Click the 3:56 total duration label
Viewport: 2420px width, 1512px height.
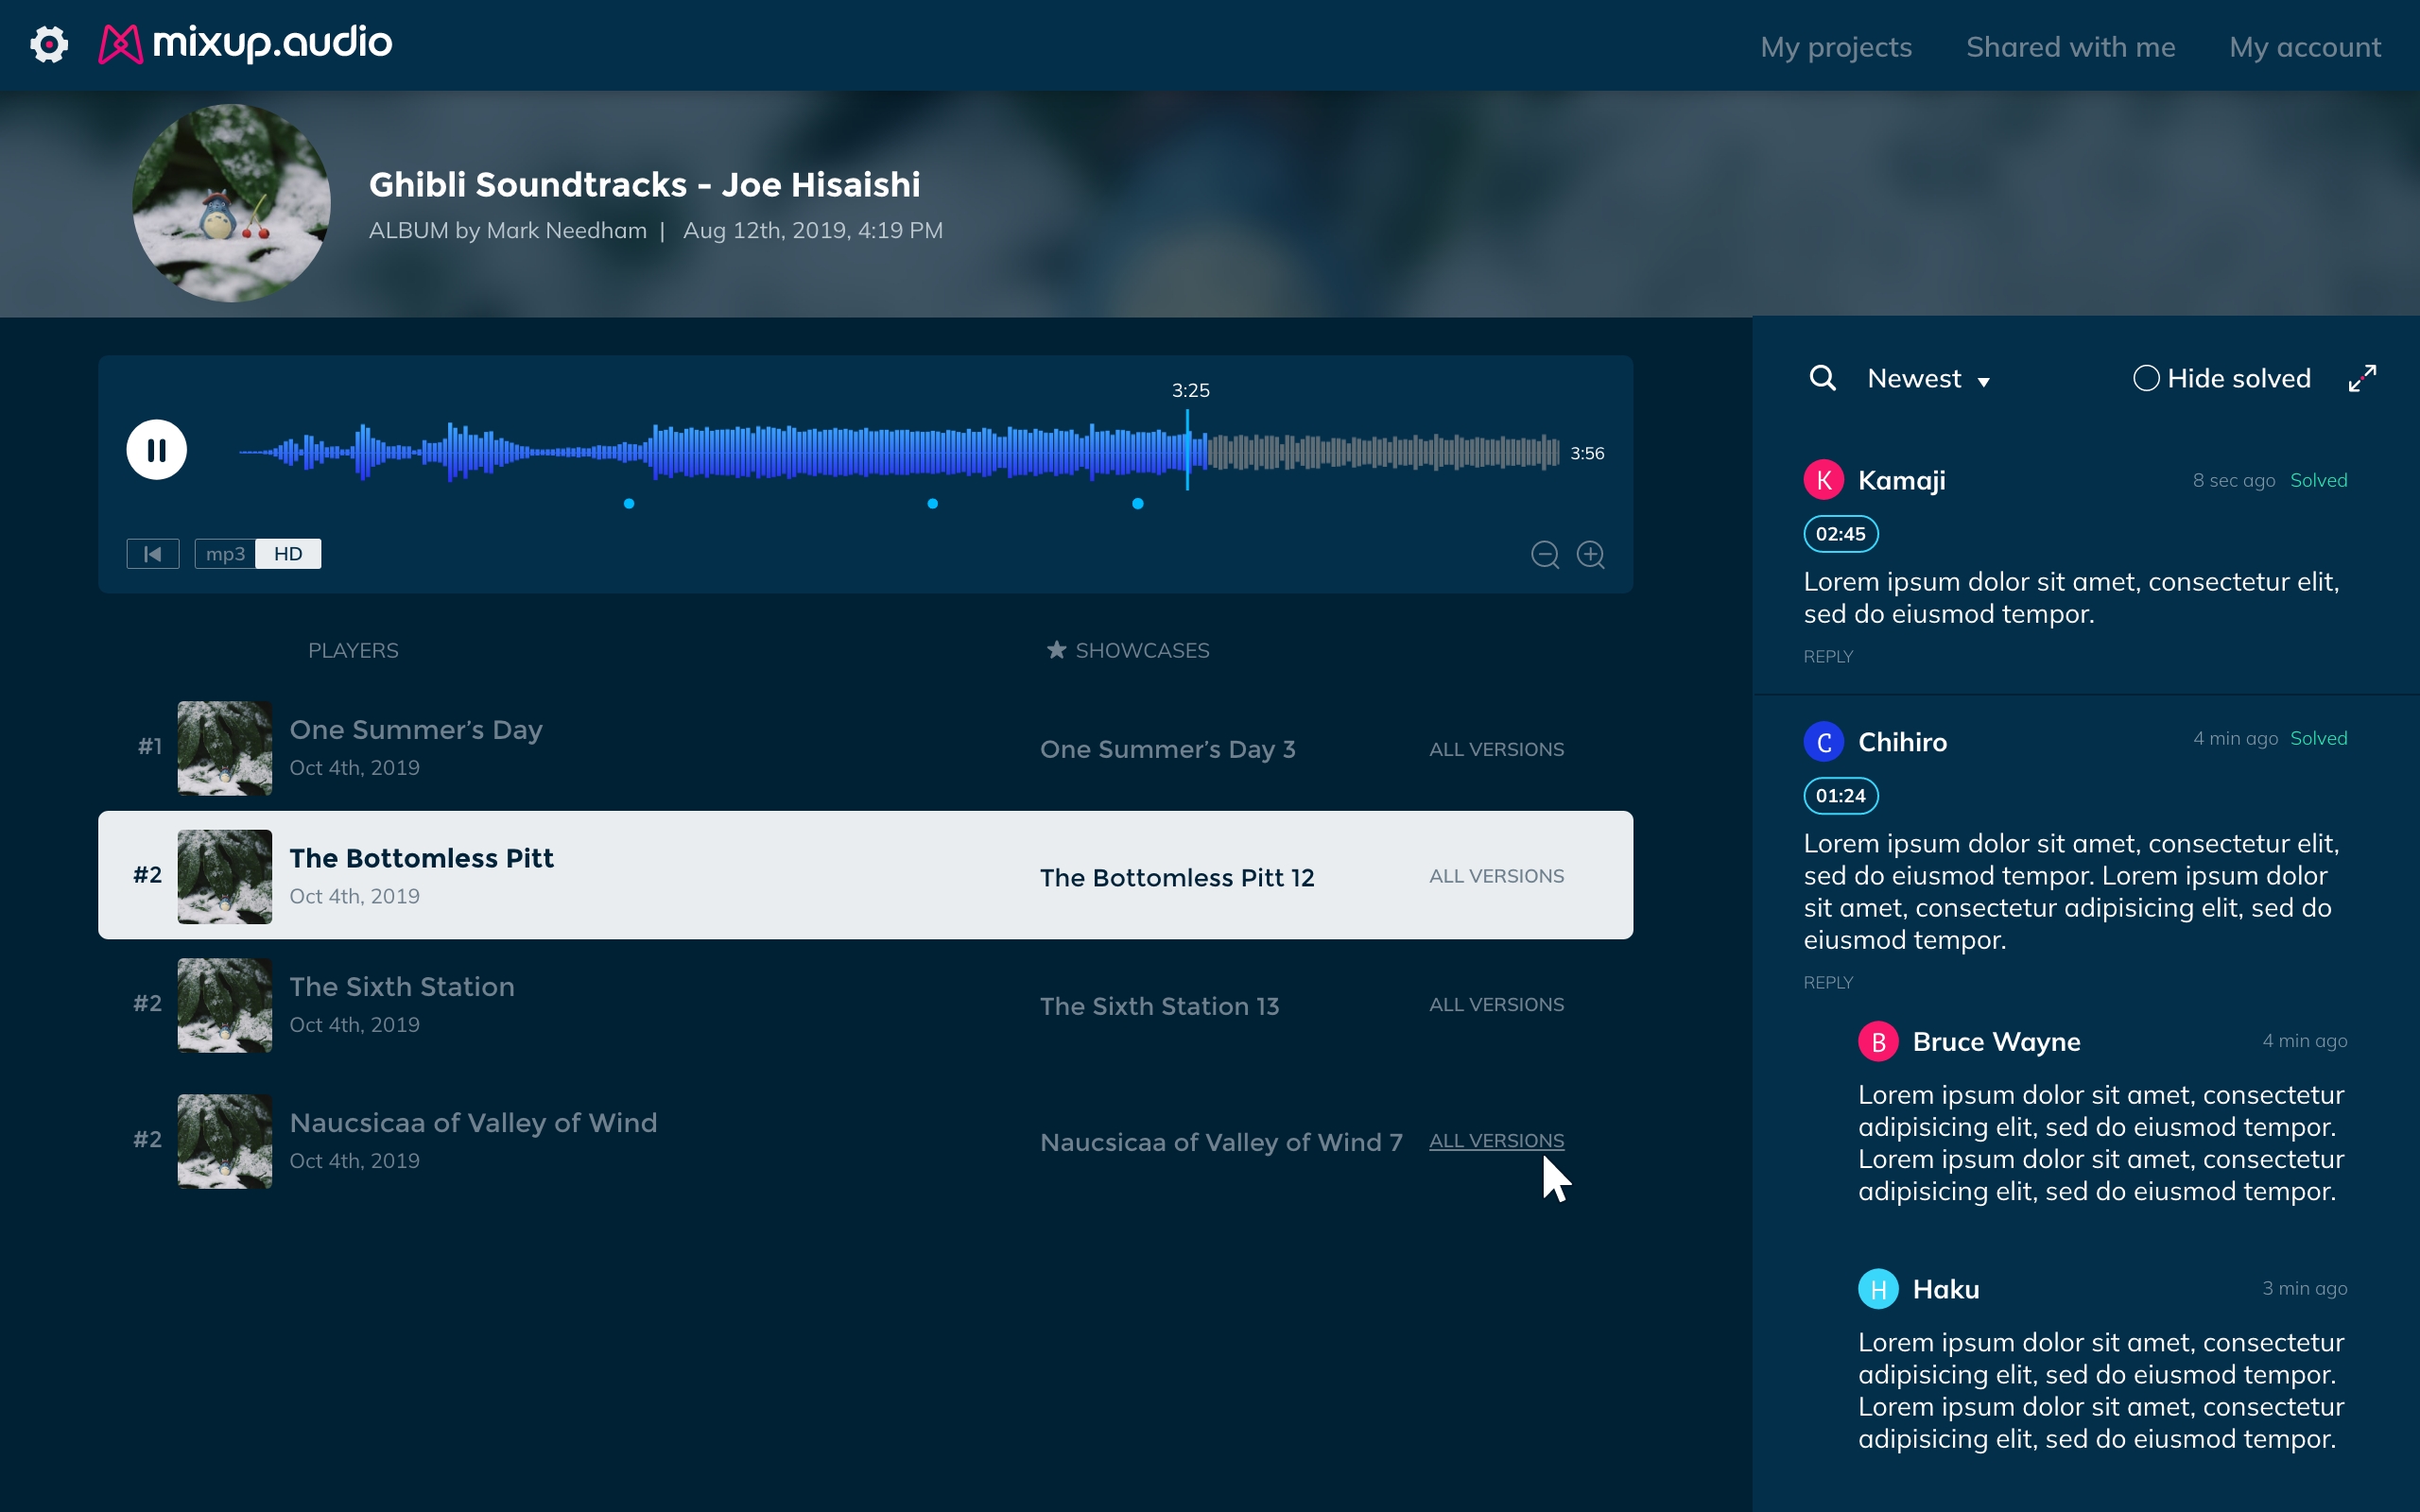[x=1587, y=453]
